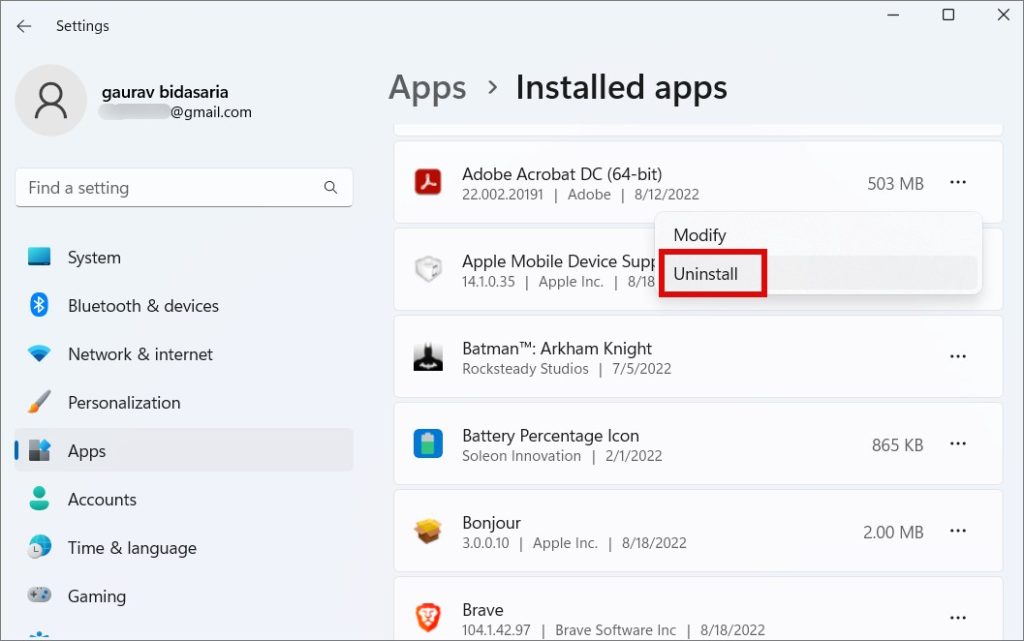Minimize the Settings window
Viewport: 1024px width, 641px height.
pyautogui.click(x=893, y=14)
